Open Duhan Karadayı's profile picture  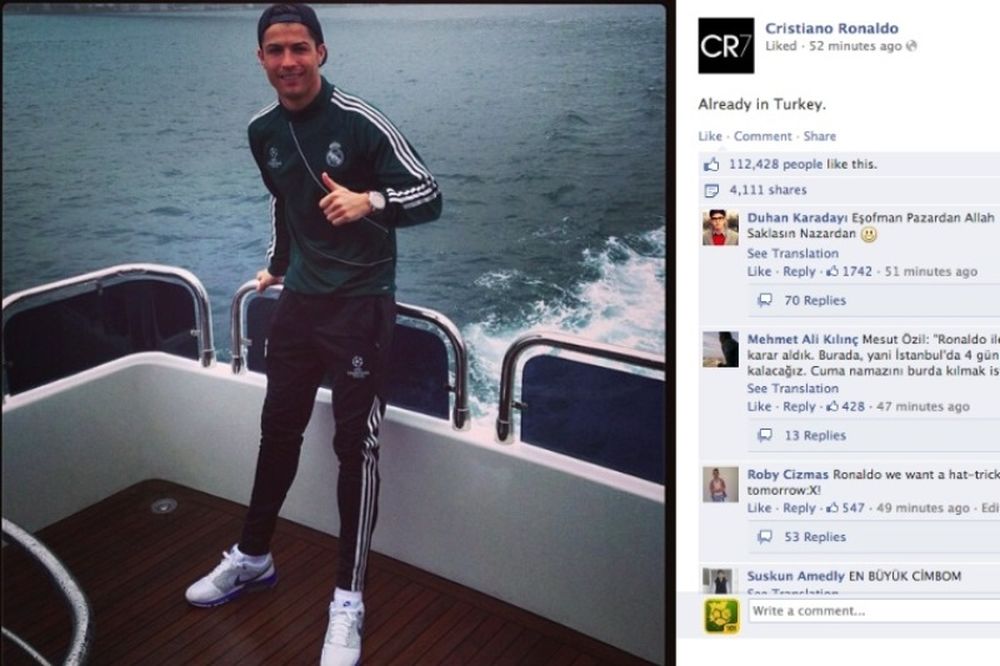click(x=721, y=228)
